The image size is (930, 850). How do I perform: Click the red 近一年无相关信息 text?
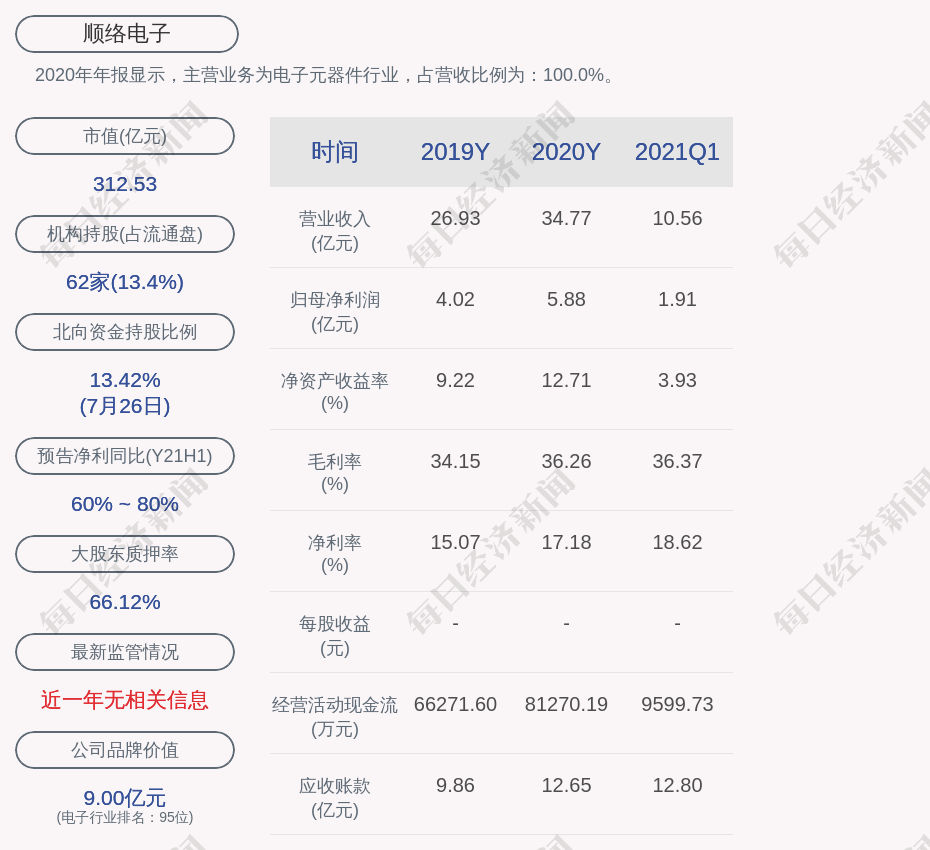[125, 700]
